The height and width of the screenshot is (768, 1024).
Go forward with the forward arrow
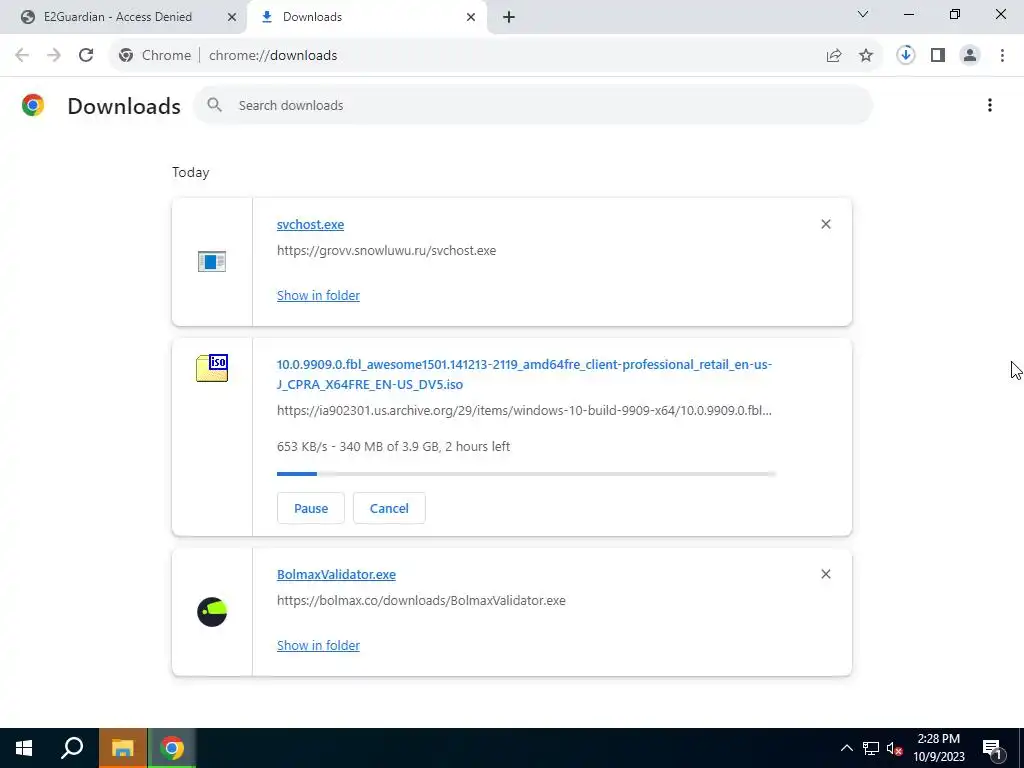(54, 55)
